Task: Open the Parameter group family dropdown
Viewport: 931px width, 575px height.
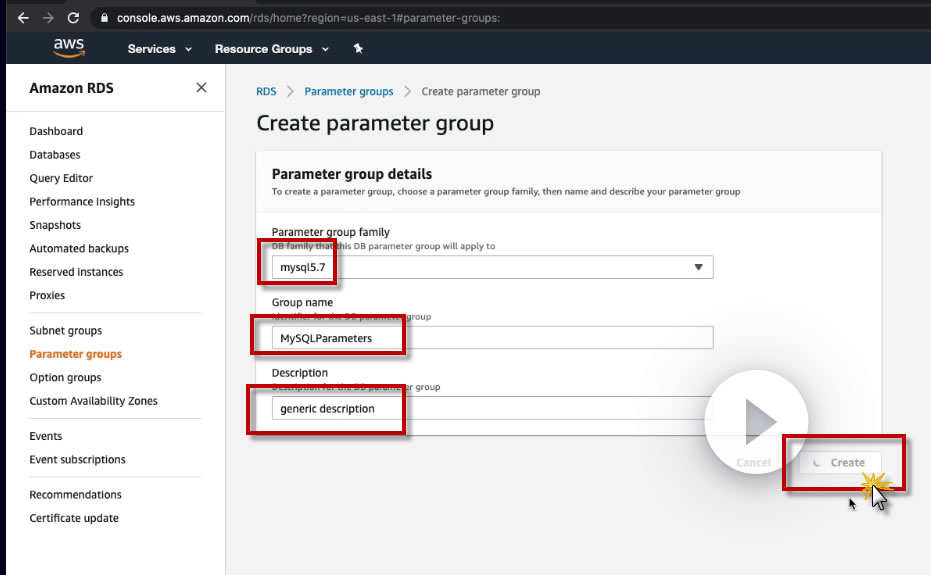Action: (x=492, y=267)
